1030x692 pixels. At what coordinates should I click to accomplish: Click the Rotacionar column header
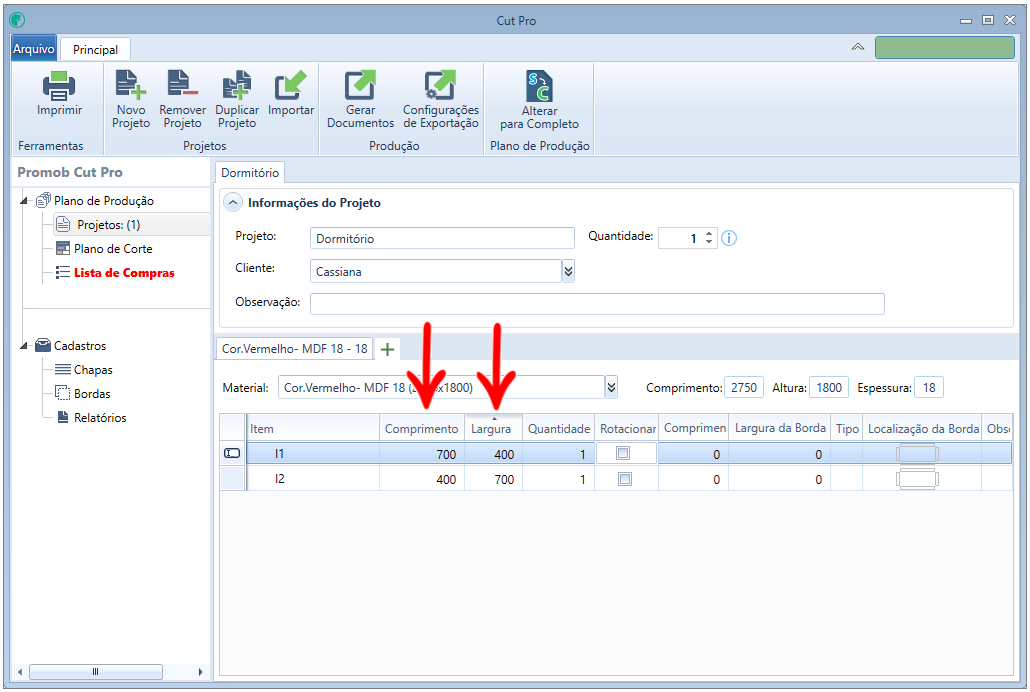[x=627, y=428]
